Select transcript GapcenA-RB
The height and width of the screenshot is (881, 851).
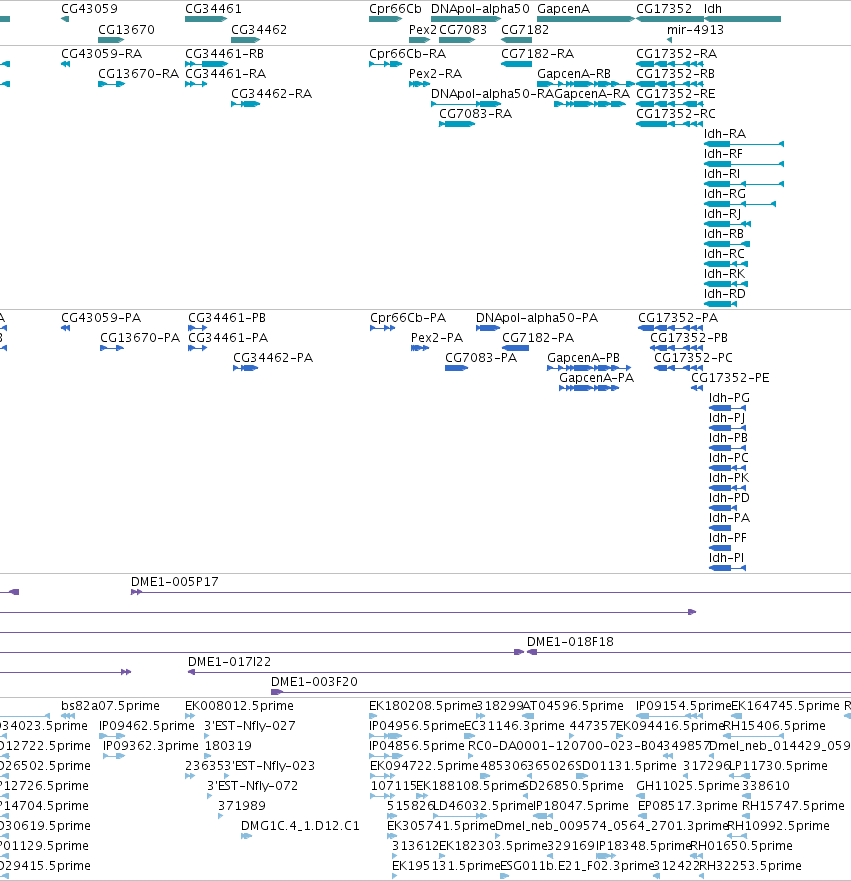pos(574,74)
